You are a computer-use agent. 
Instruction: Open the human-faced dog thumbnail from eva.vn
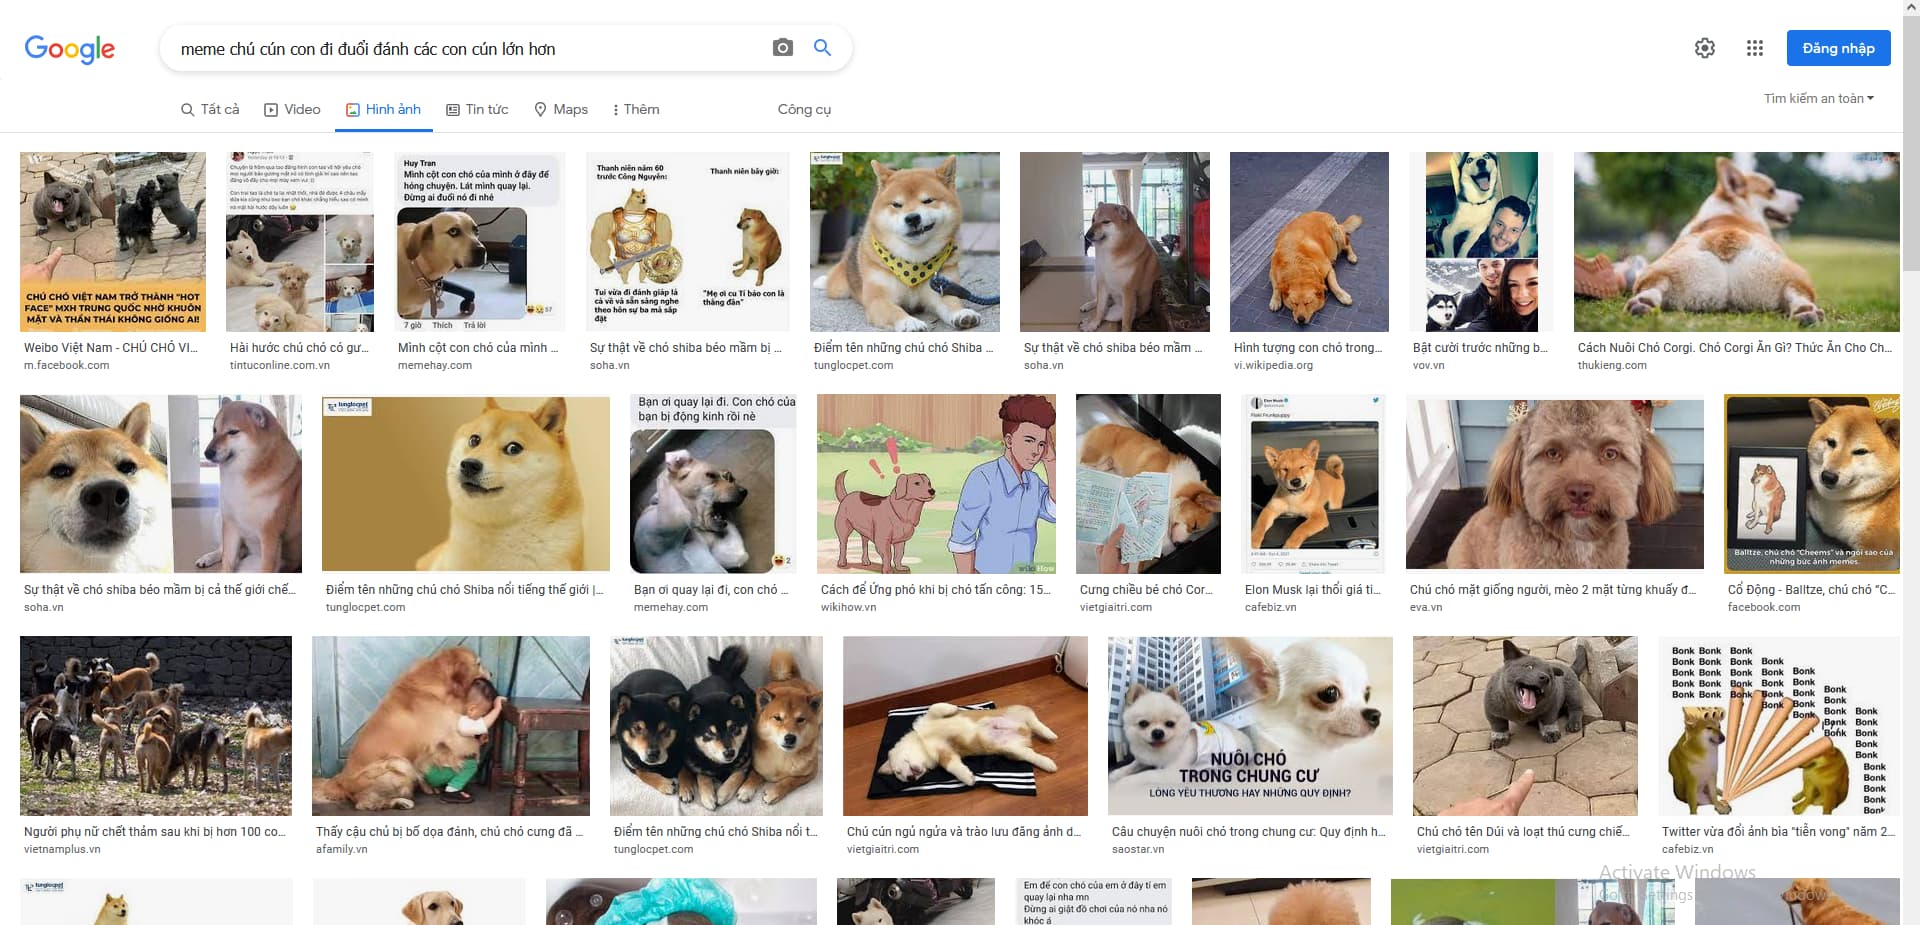(x=1555, y=484)
